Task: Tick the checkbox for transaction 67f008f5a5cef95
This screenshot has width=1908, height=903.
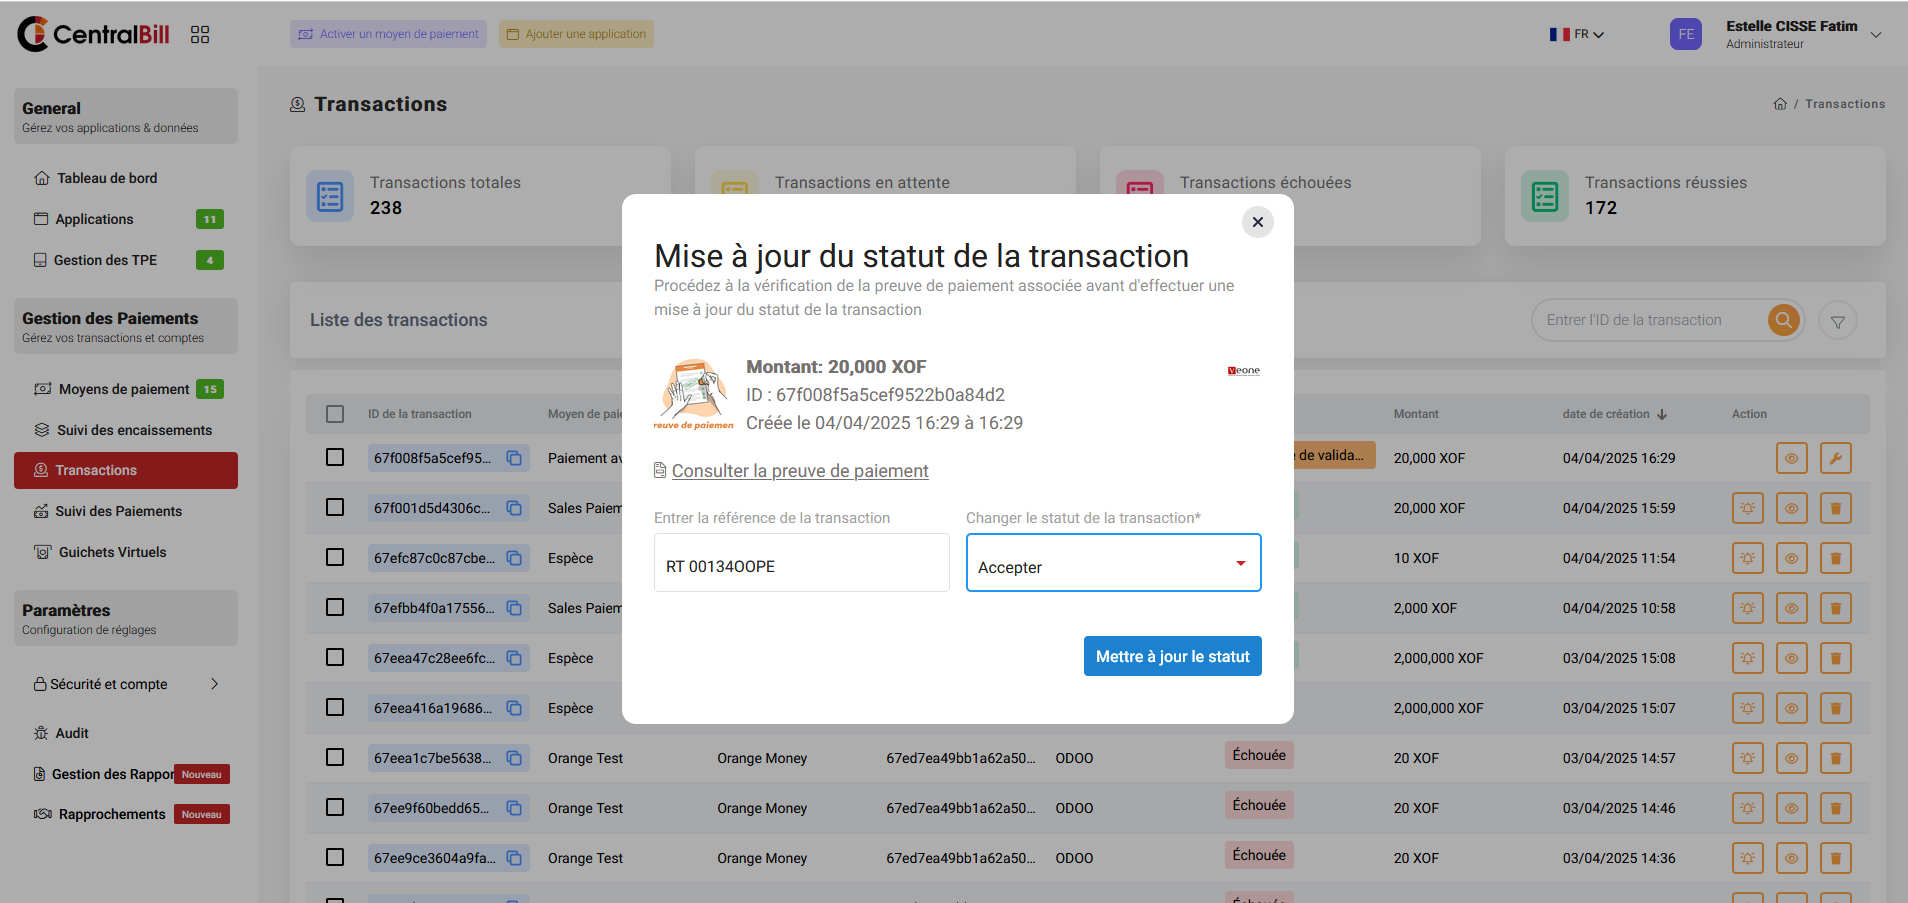Action: 335,457
